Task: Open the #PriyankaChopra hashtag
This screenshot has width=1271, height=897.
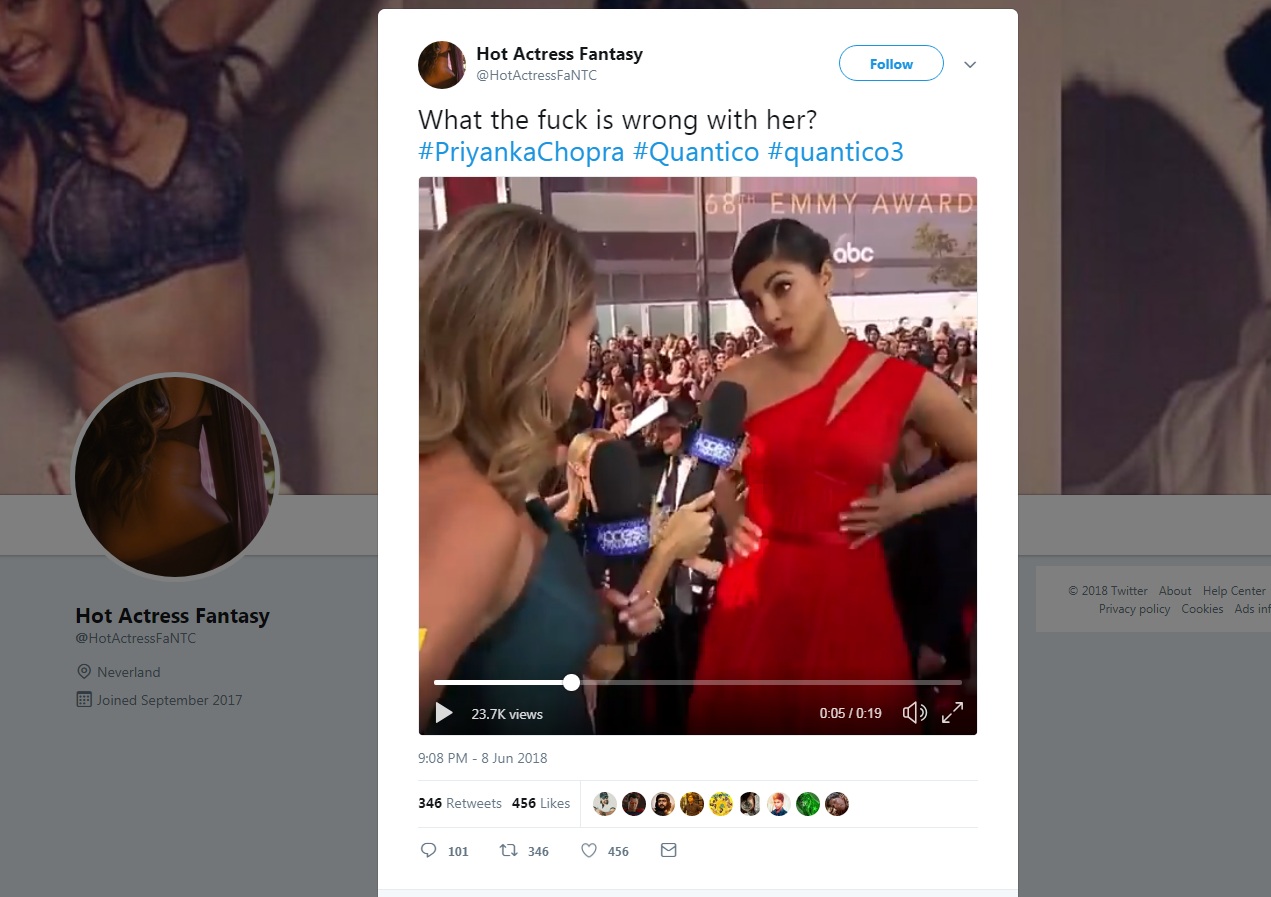Action: [521, 153]
